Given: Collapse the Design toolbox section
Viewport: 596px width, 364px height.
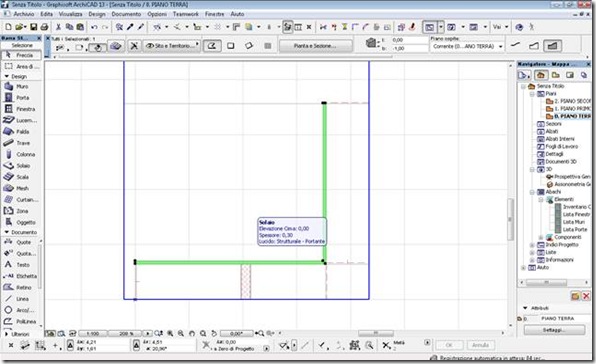Looking at the screenshot, I should [x=6, y=76].
